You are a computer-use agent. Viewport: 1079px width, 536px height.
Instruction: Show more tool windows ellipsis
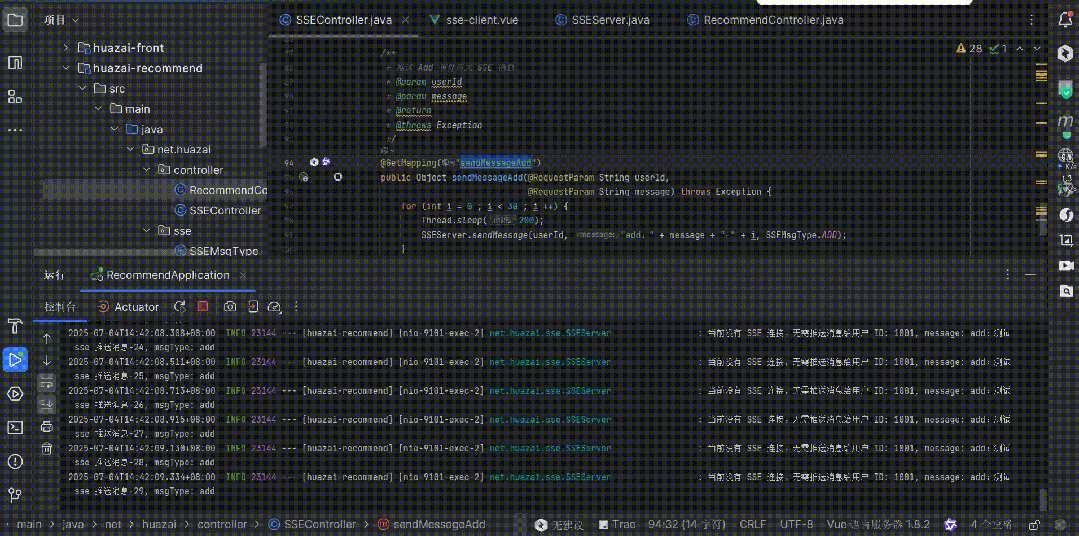click(14, 129)
